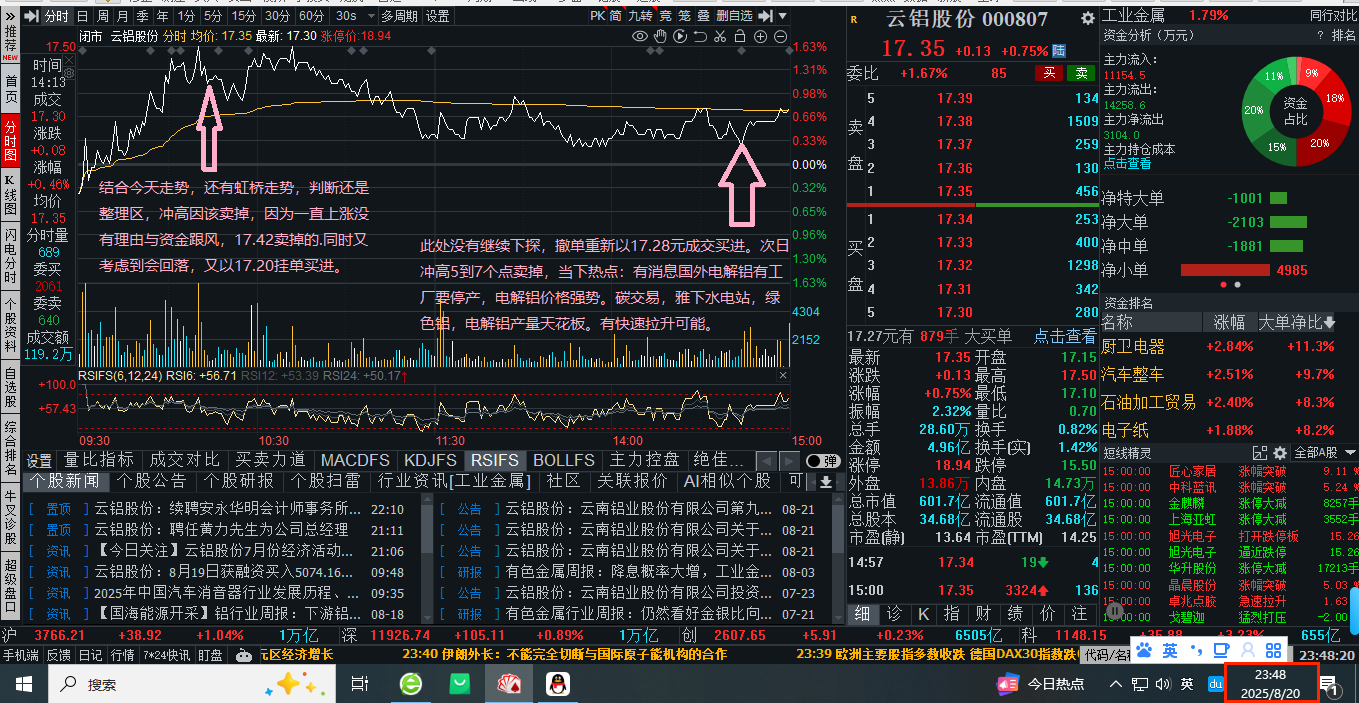Click the collapse-right arrow icon beside 删自选
1359x703 pixels.
(x=765, y=16)
